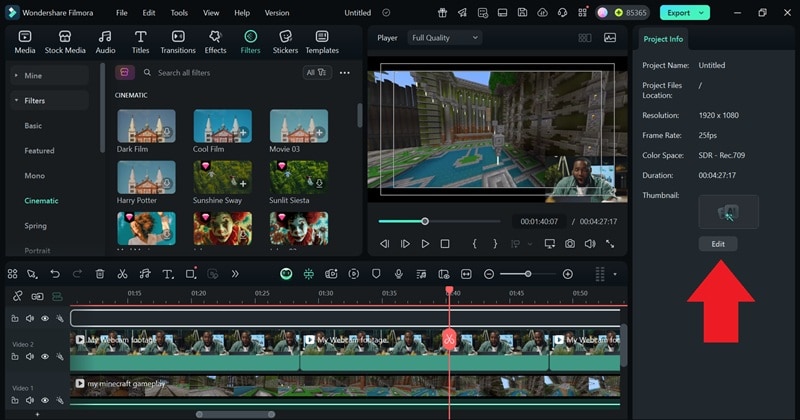This screenshot has width=800, height=420.
Task: Open the Full Quality dropdown
Action: pyautogui.click(x=445, y=38)
